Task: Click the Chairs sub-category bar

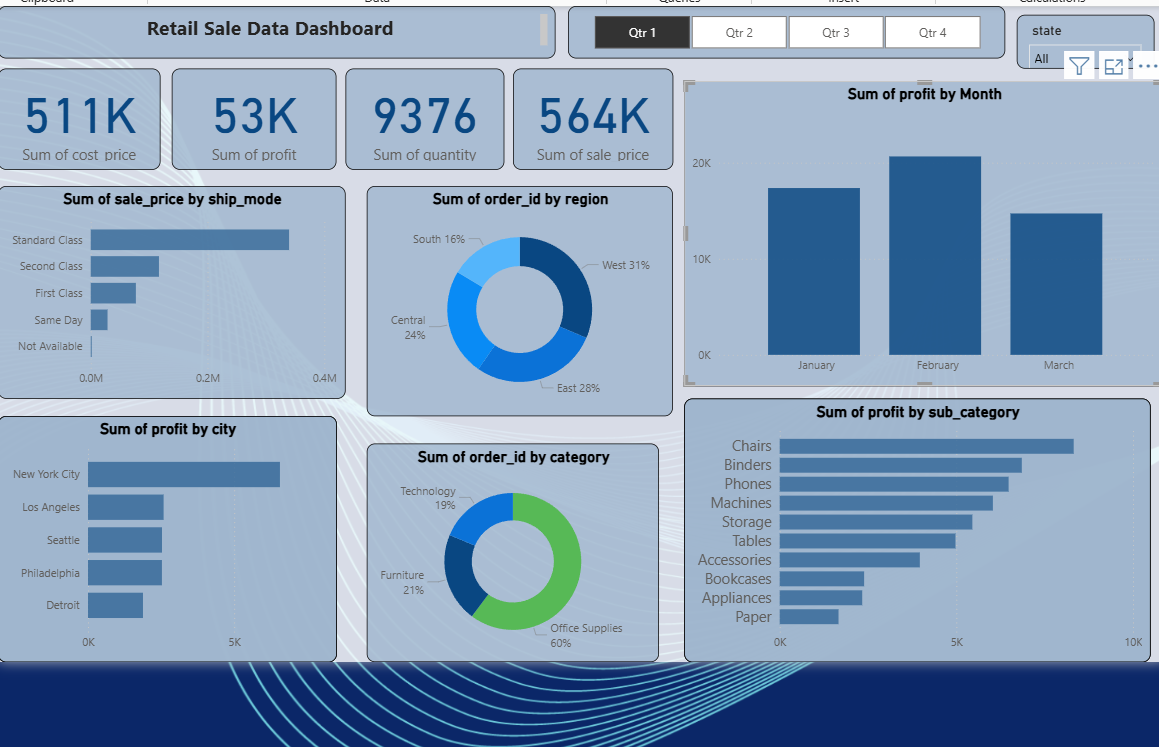Action: (926, 446)
